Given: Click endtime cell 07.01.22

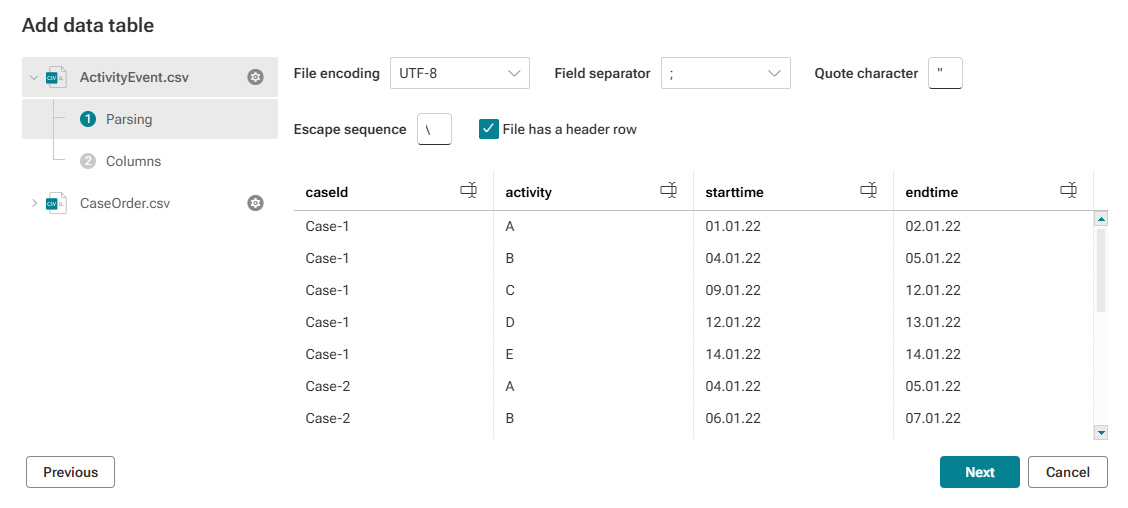Looking at the screenshot, I should (933, 418).
